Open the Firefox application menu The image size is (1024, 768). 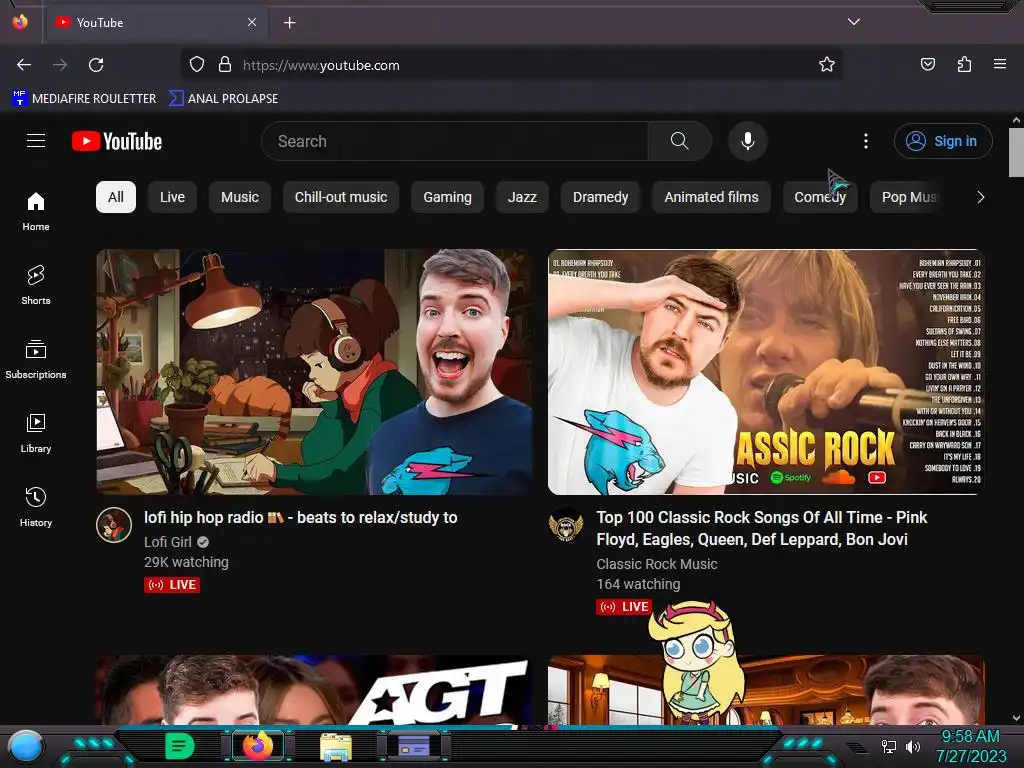(x=1000, y=65)
